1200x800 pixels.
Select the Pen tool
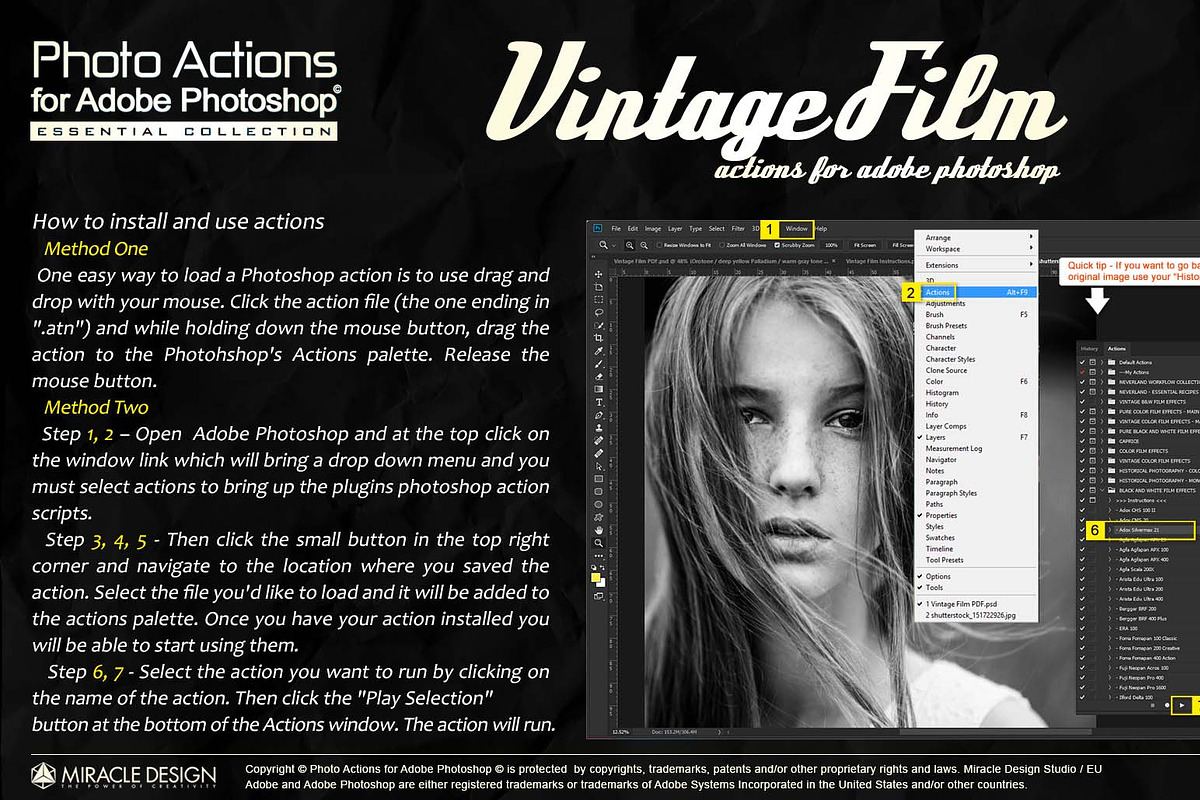[599, 415]
